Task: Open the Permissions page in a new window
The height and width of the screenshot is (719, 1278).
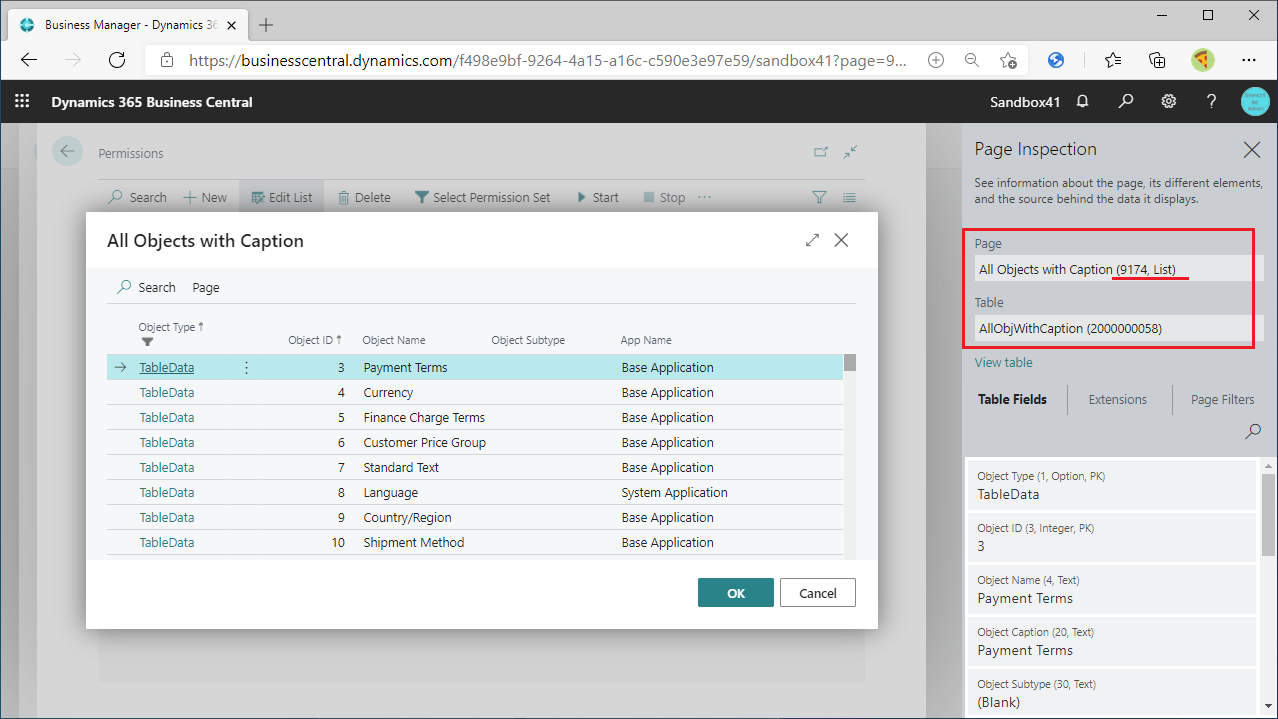Action: point(820,151)
